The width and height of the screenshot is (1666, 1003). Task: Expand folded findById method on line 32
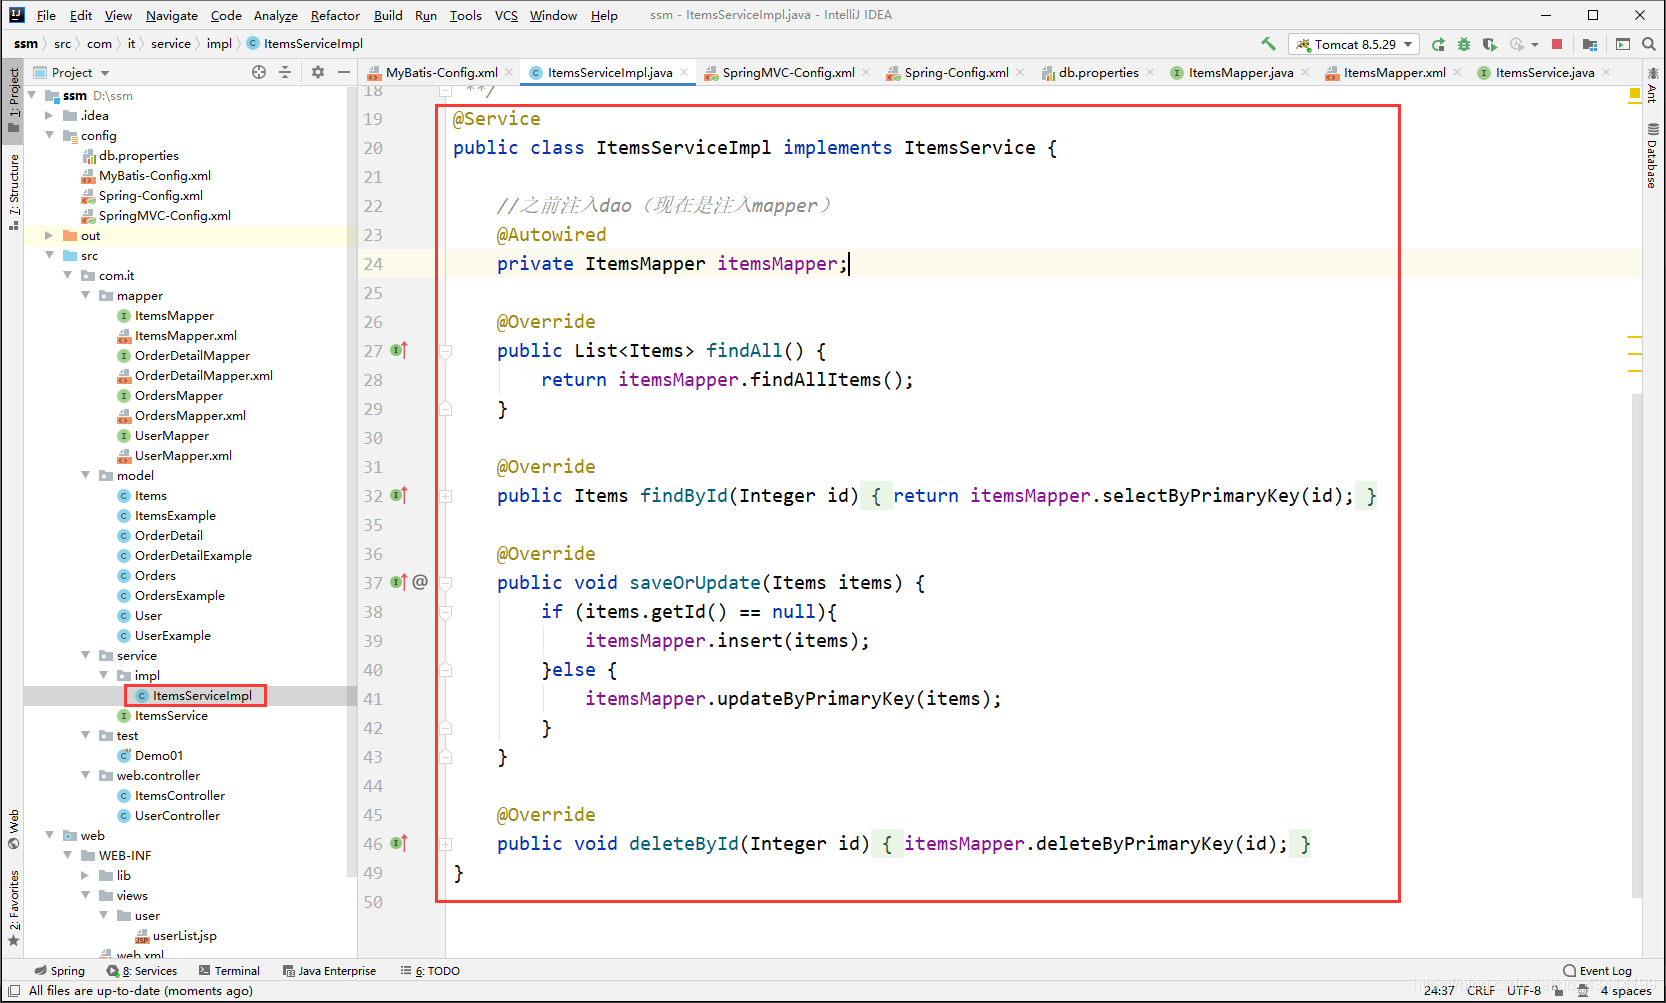pos(446,496)
